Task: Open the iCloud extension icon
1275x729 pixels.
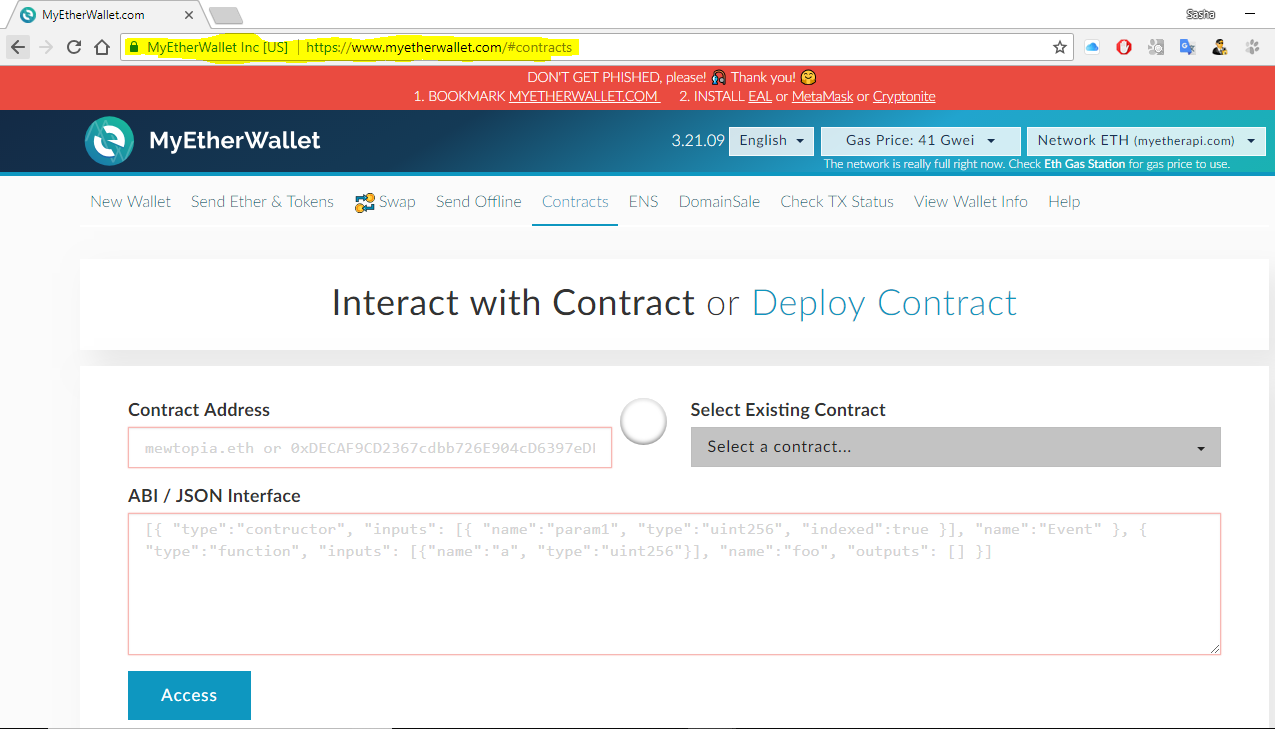Action: pos(1092,47)
